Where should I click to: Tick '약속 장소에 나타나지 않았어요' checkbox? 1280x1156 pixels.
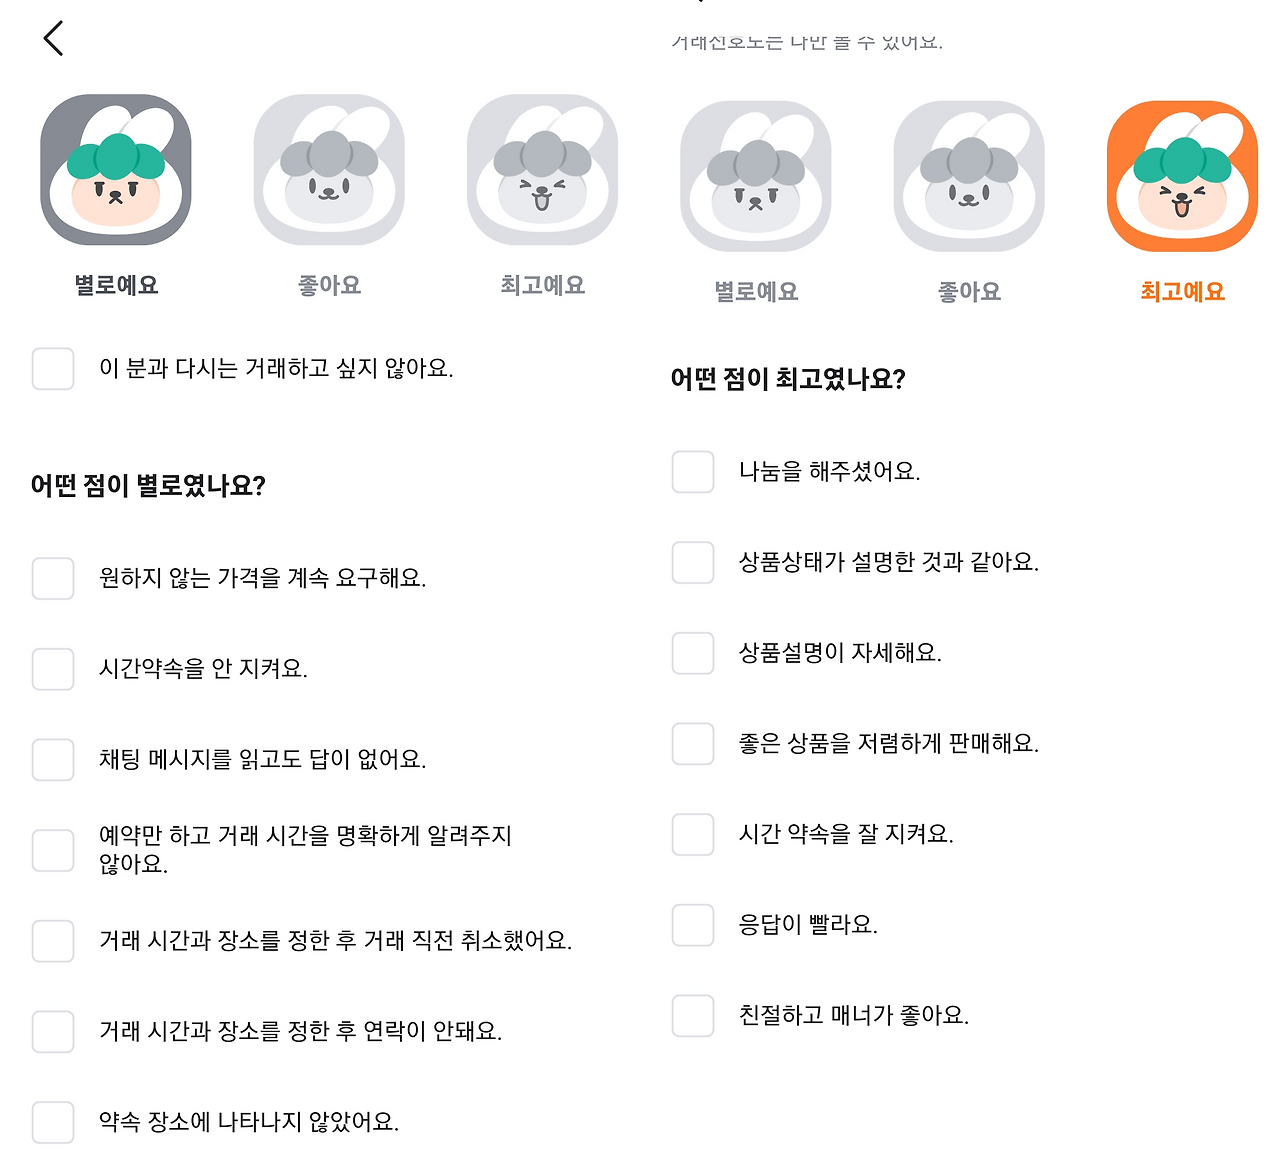[53, 1122]
